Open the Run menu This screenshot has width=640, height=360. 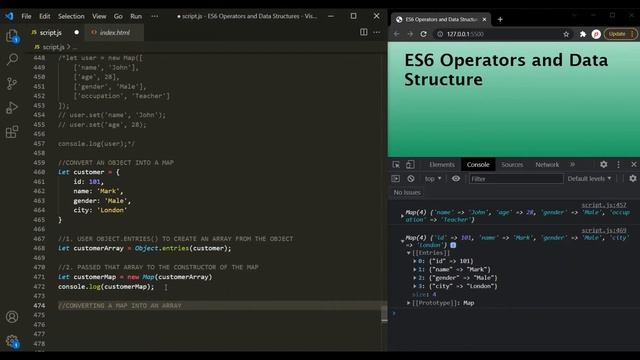click(136, 16)
